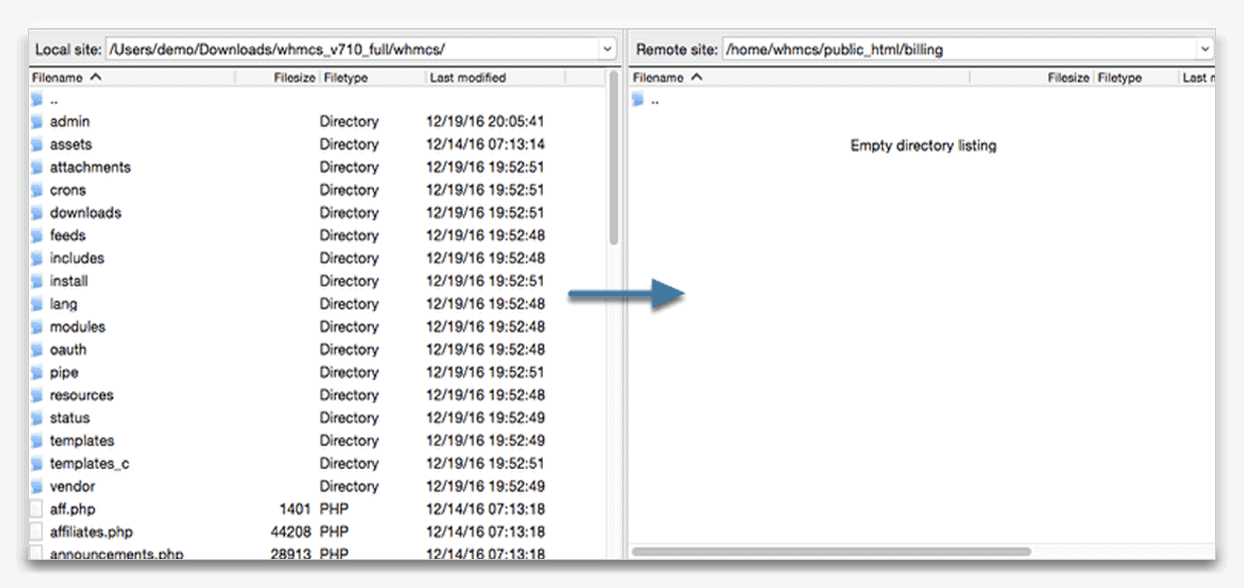
Task: Click the affiliates.php file icon
Action: coord(37,532)
